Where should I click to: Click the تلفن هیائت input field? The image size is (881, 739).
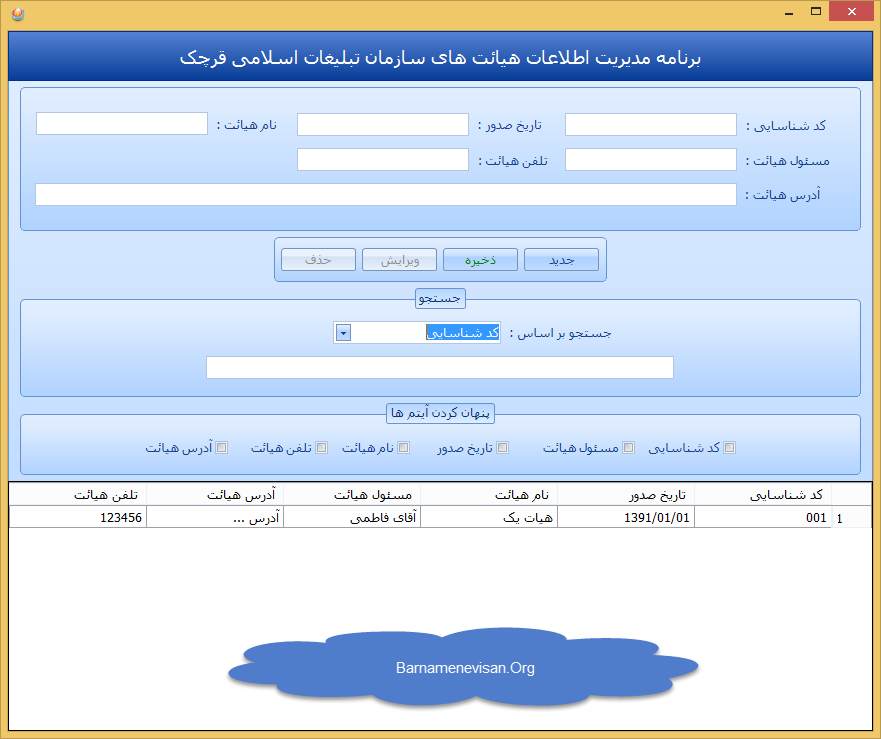(382, 159)
